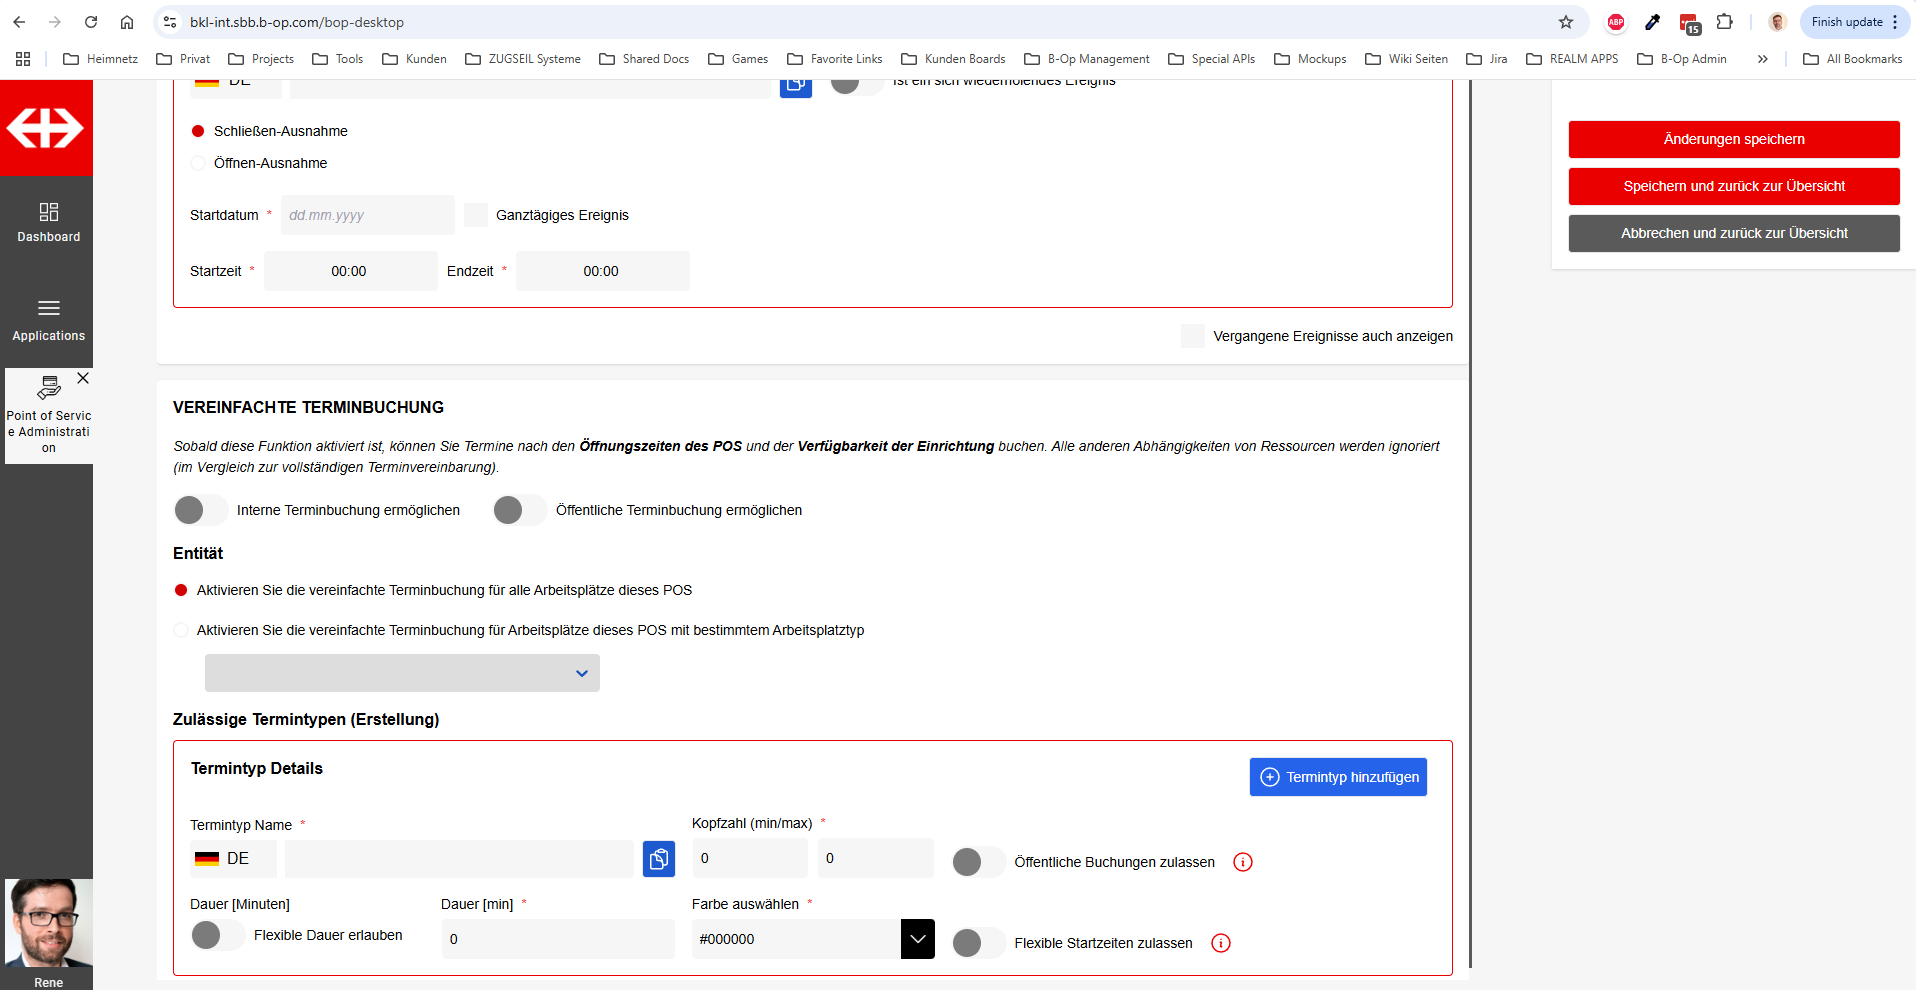
Task: View site information icon in address bar
Action: point(170,22)
